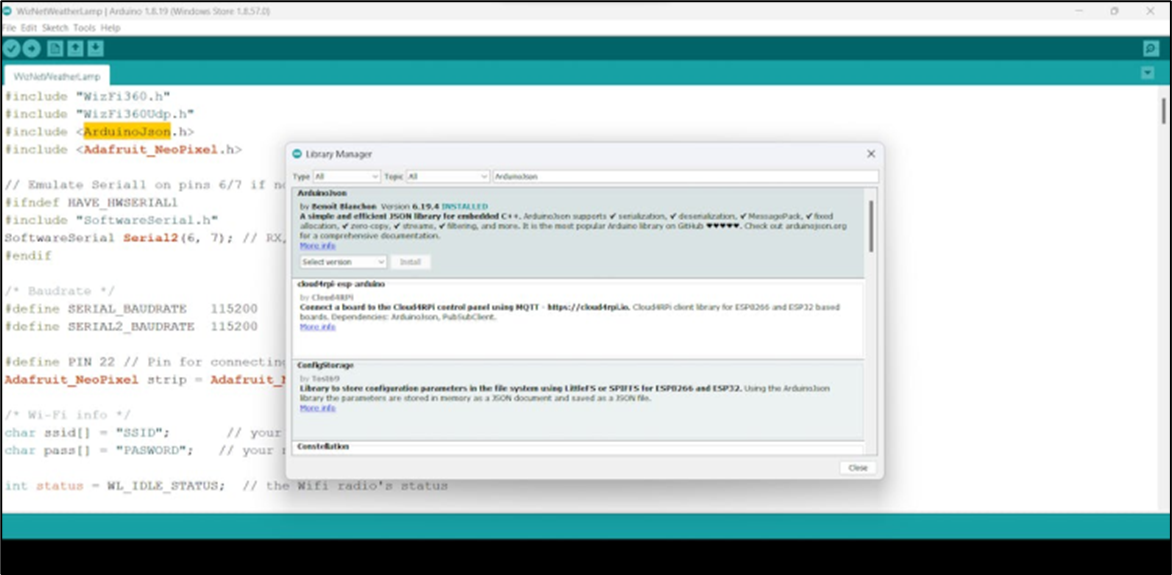Click the char ssid[] code line
The image size is (1172, 575).
(87, 433)
